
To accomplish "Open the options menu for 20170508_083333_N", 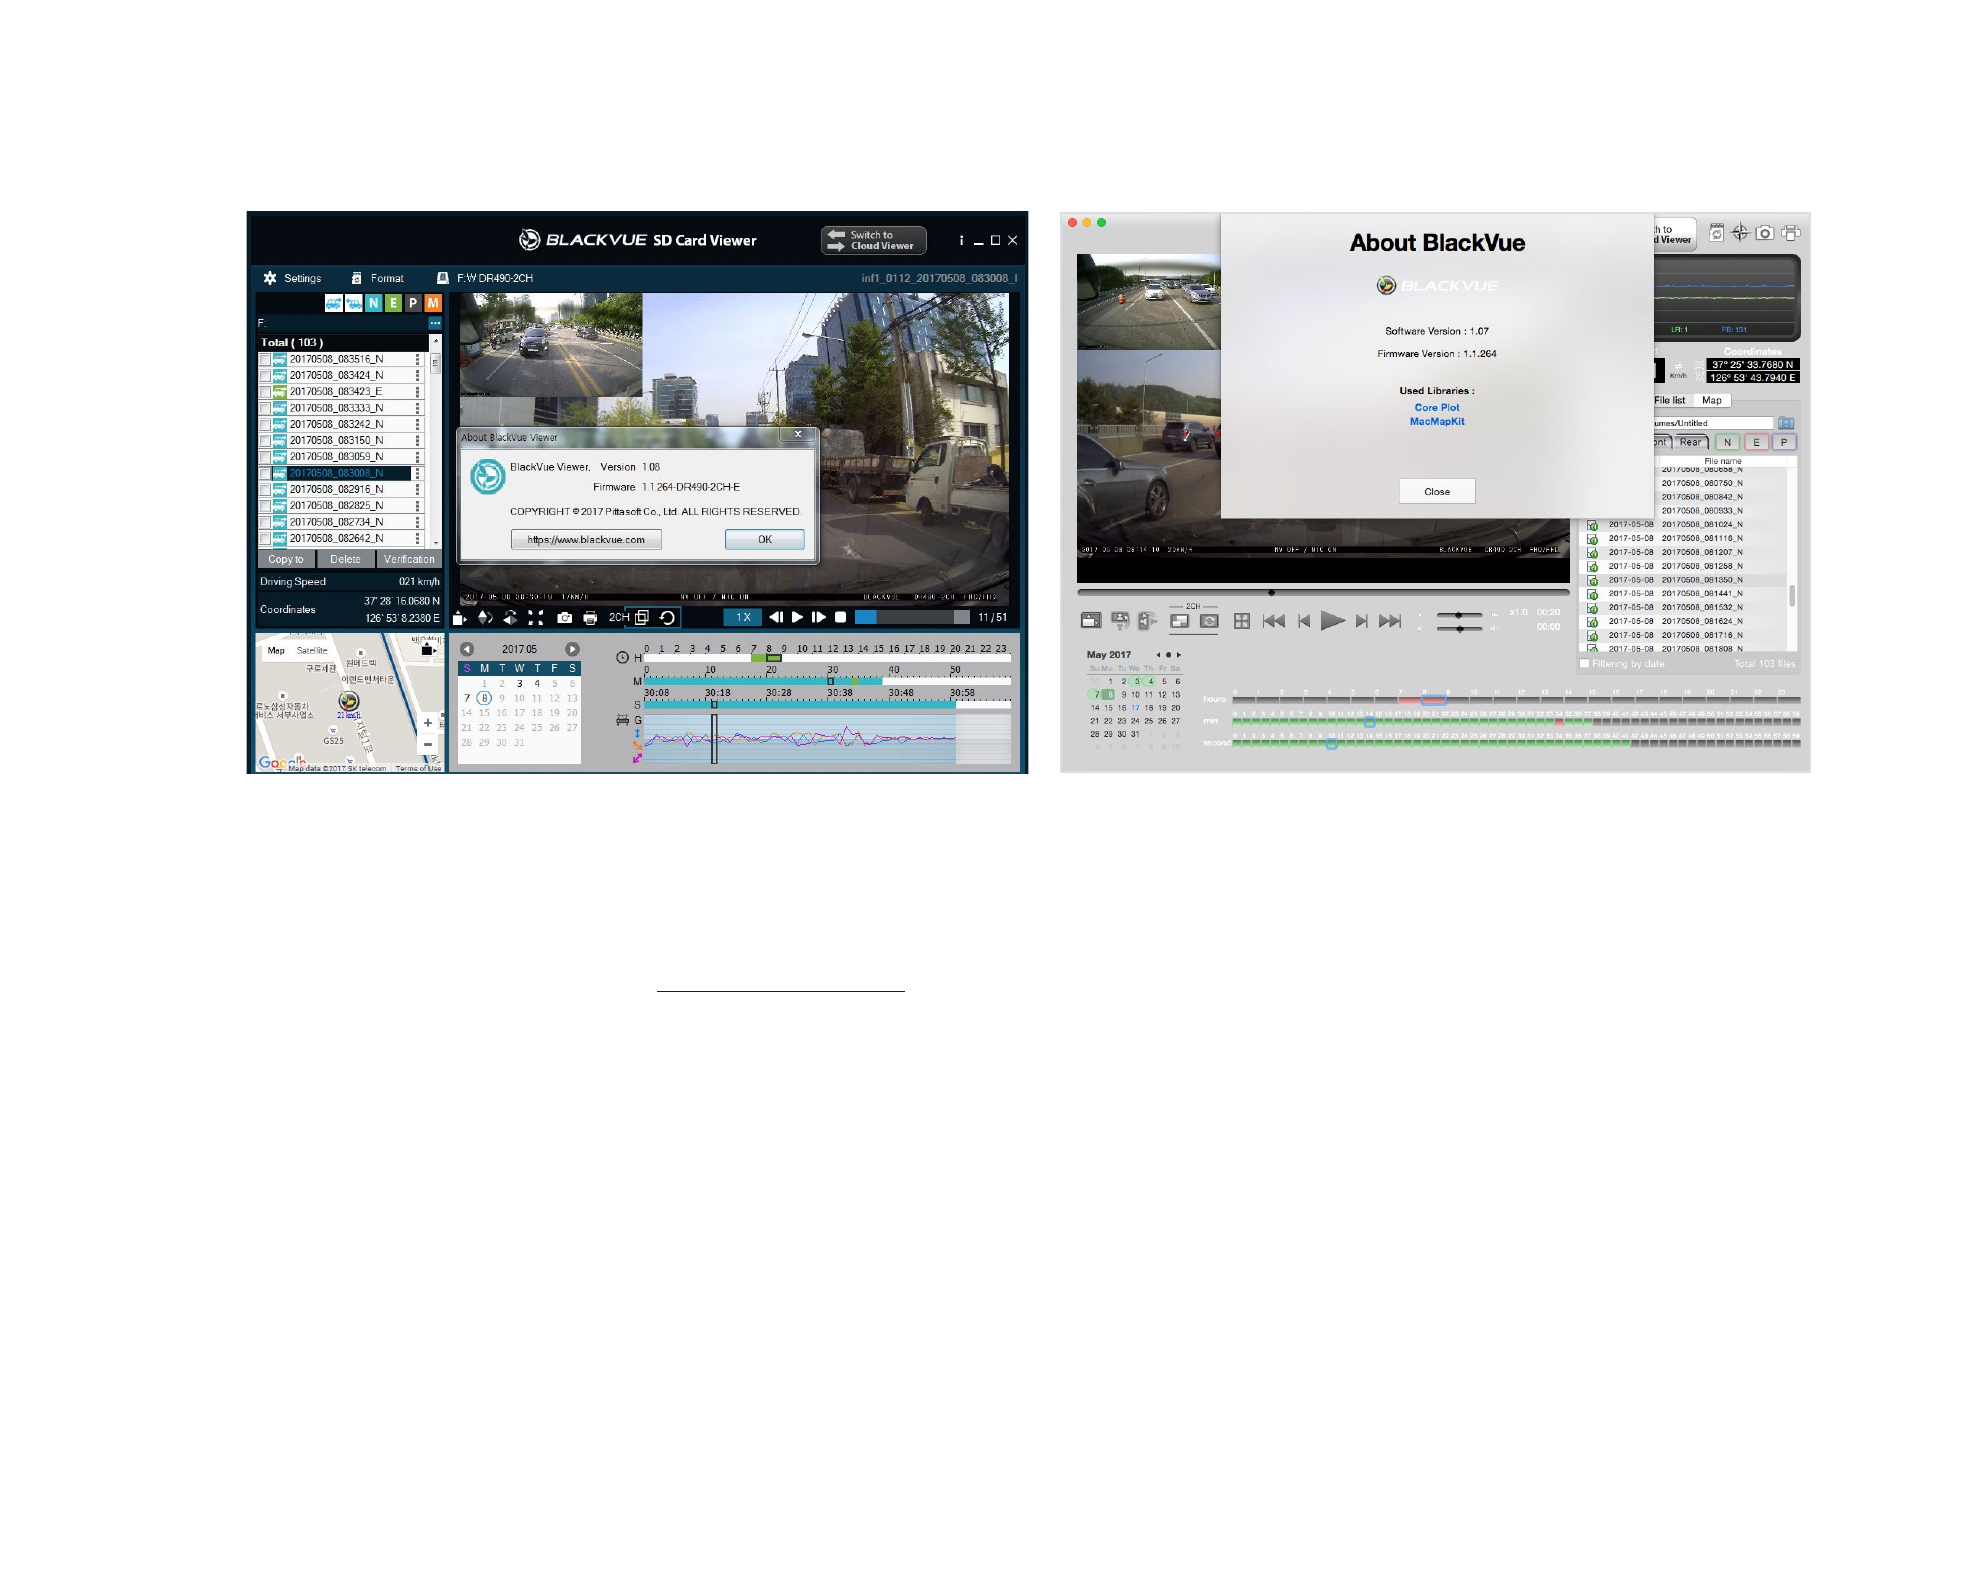I will pyautogui.click(x=418, y=408).
